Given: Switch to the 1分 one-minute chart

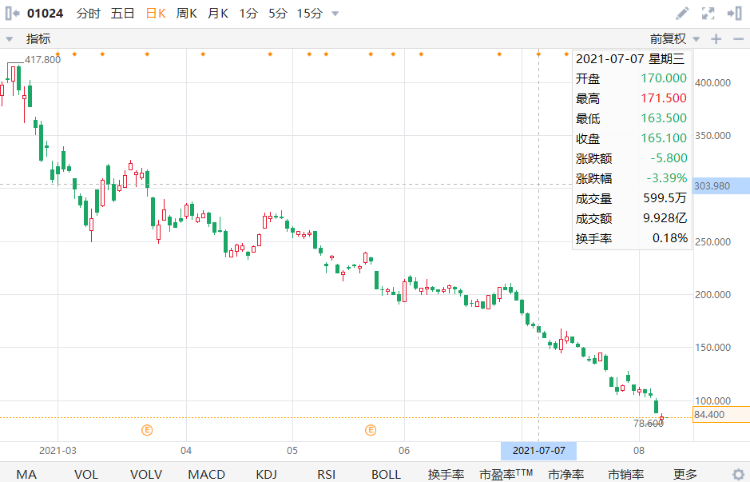Looking at the screenshot, I should point(248,13).
